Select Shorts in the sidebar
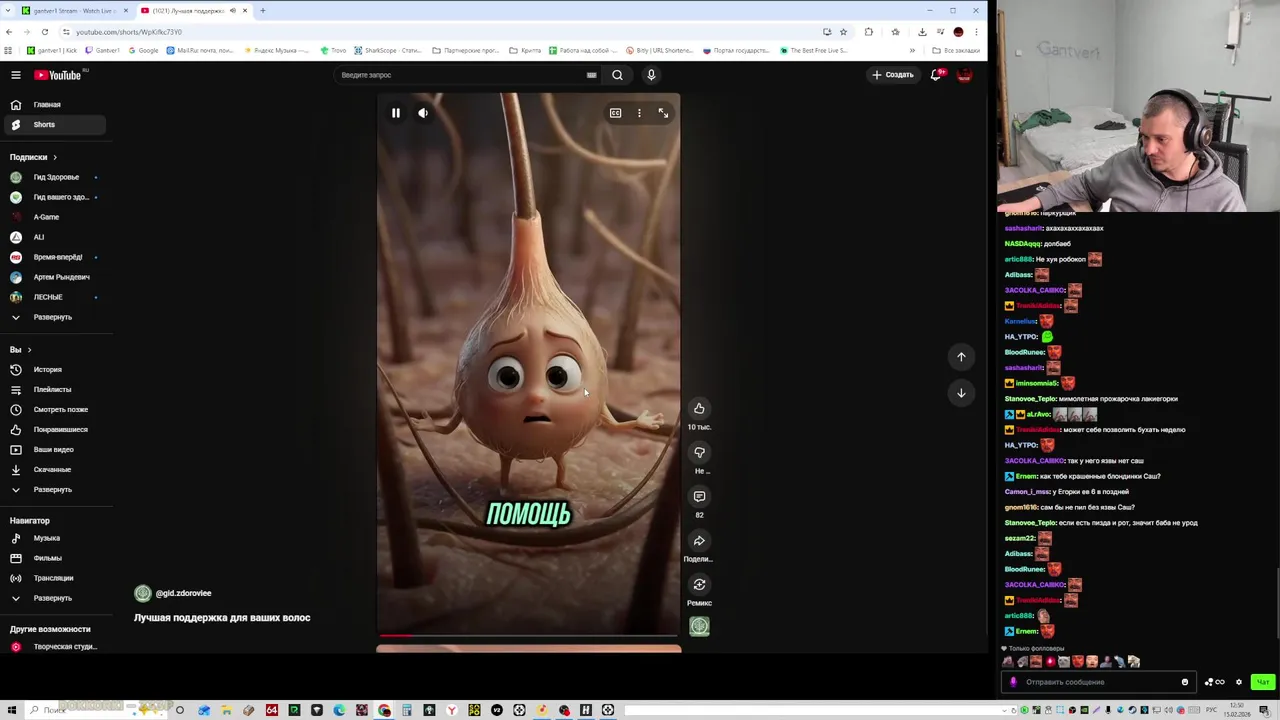This screenshot has width=1280, height=720. [55, 125]
